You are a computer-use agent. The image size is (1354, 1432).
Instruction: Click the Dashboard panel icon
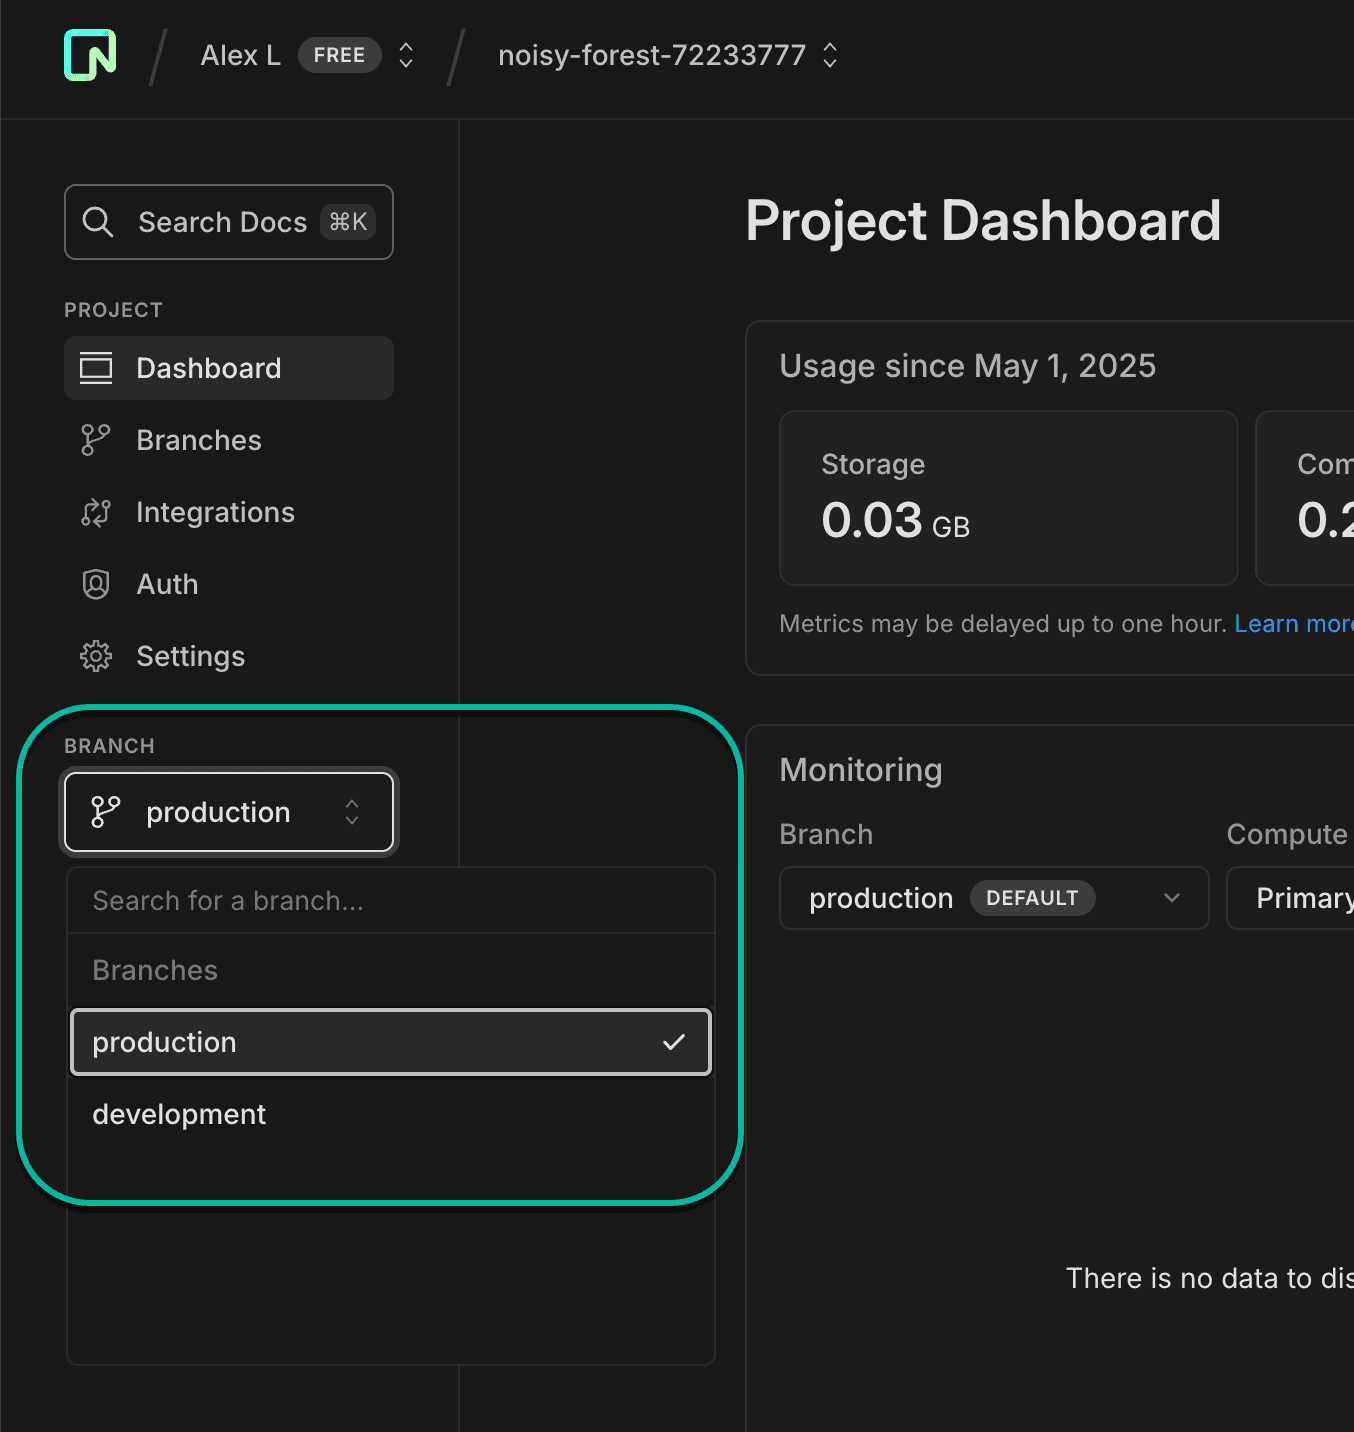(97, 368)
